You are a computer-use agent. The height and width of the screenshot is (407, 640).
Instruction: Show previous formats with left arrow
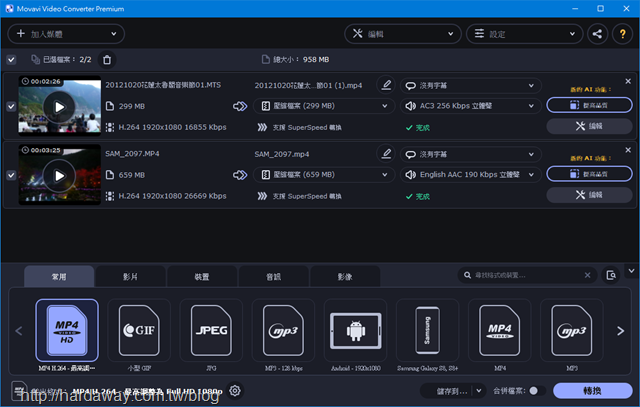pos(19,331)
